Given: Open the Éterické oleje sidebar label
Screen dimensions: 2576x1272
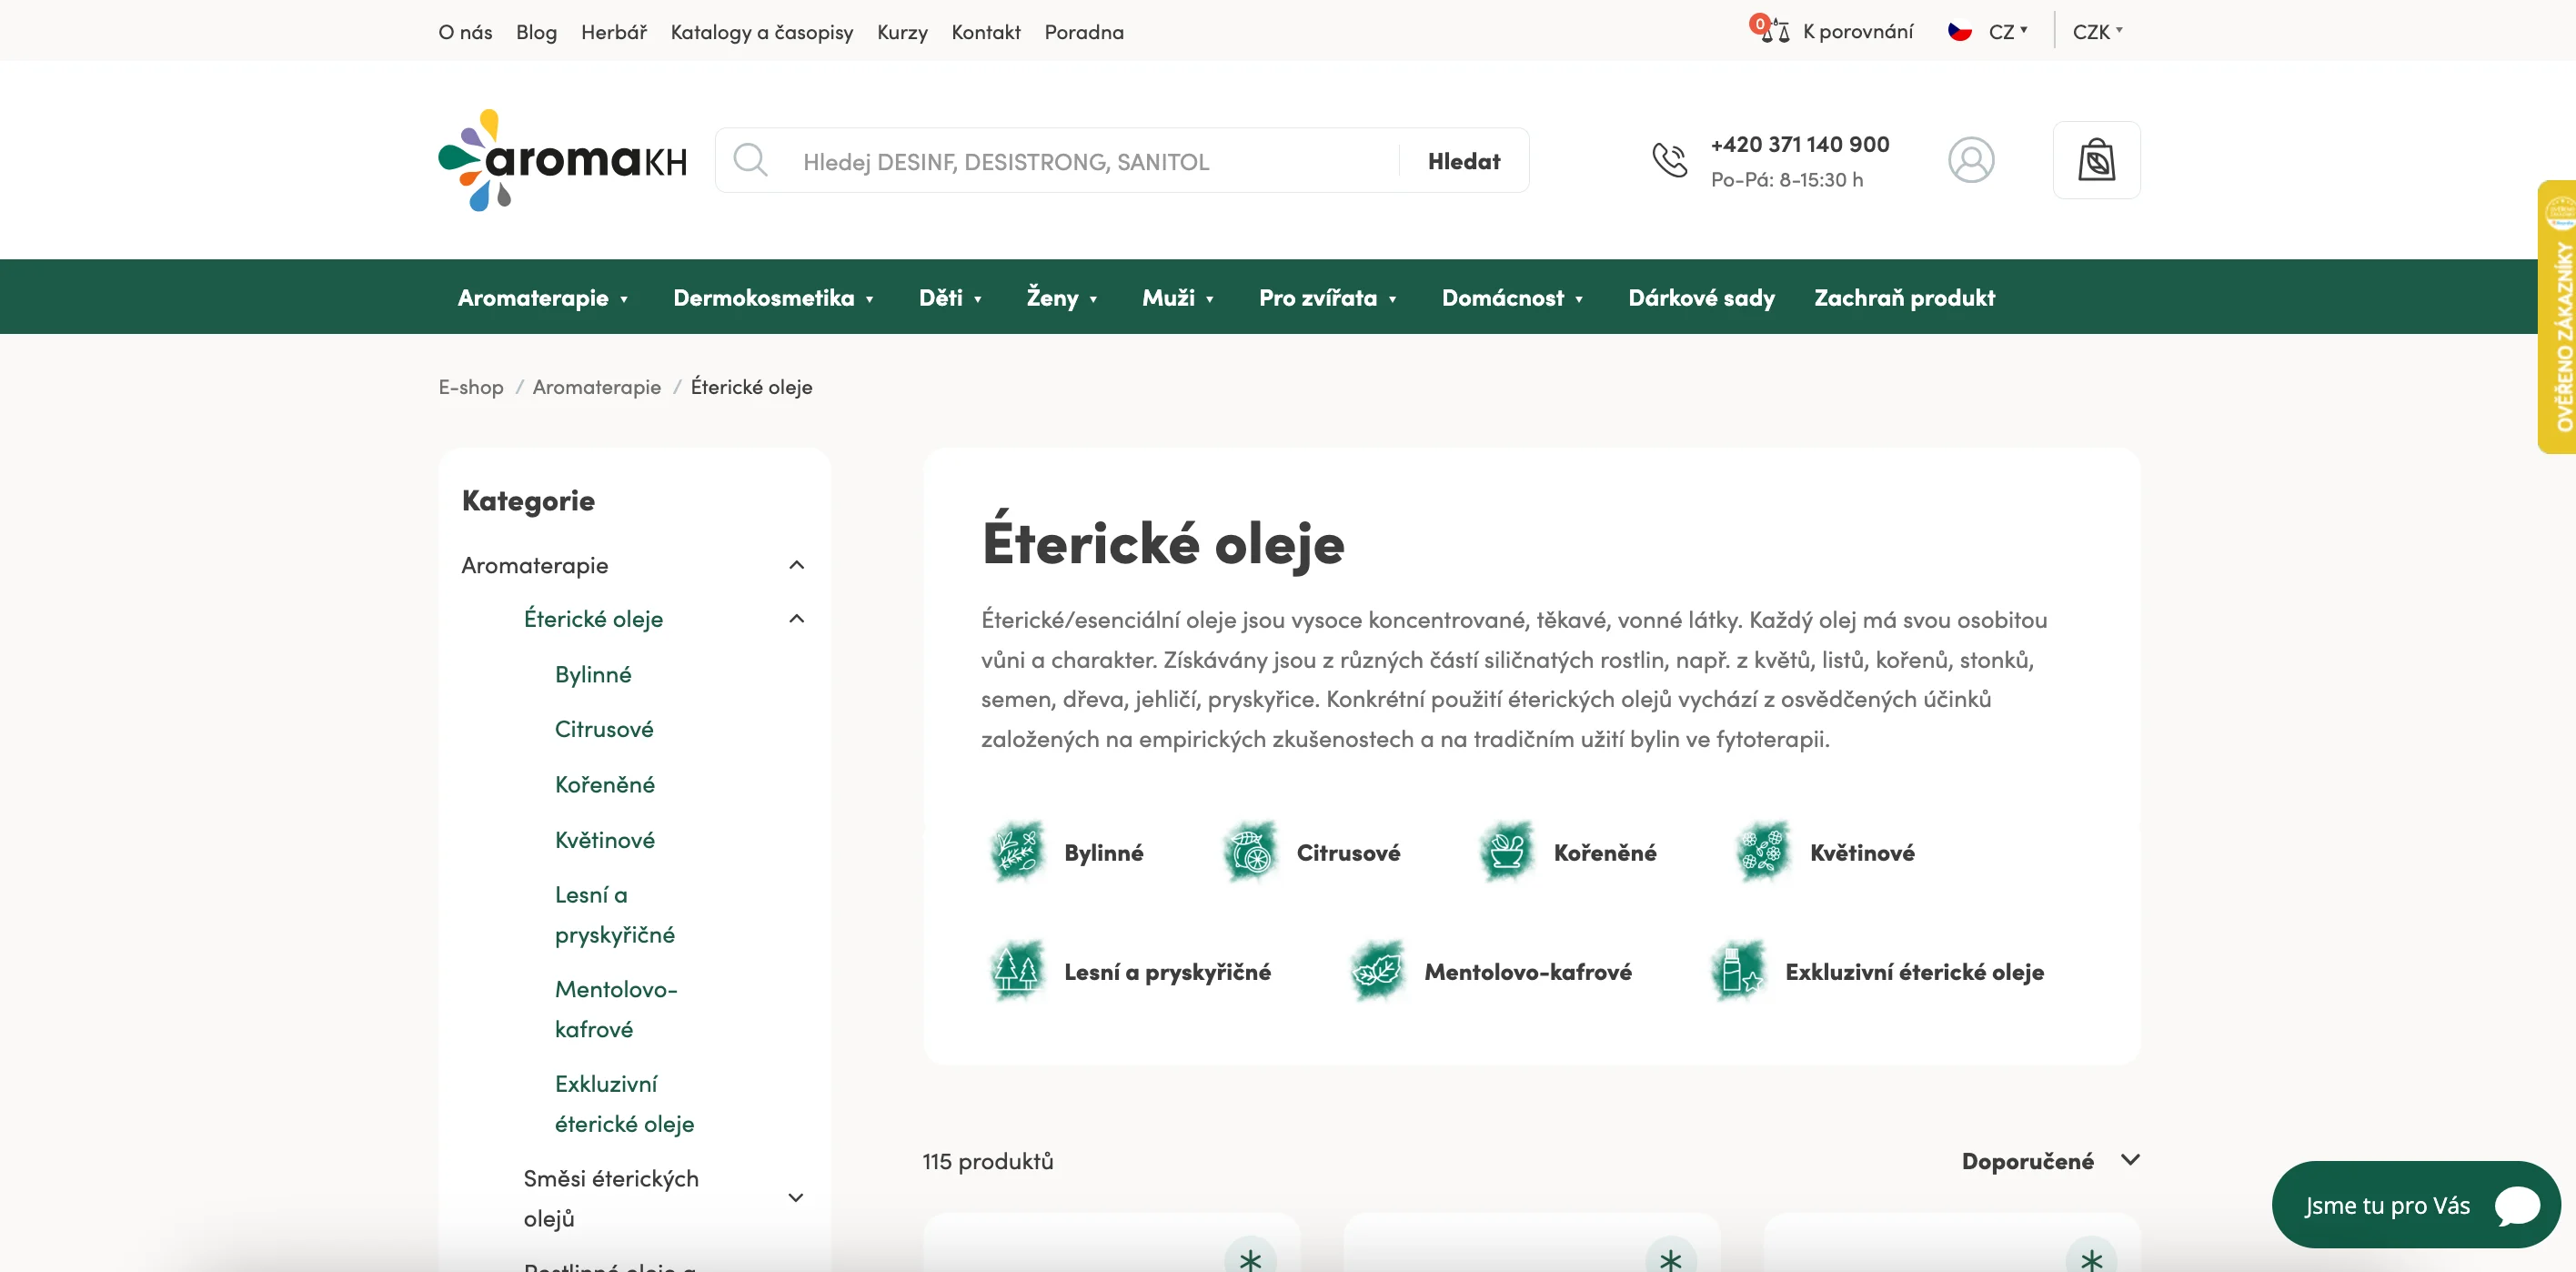Looking at the screenshot, I should pyautogui.click(x=593, y=619).
